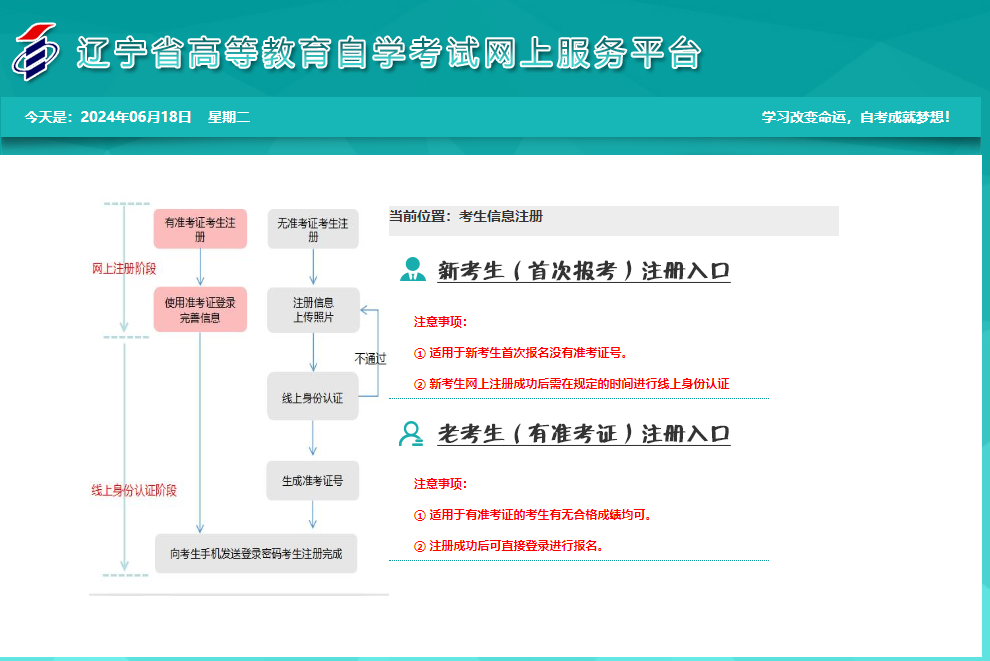Click the 无准考证考生注册 flowchart box
This screenshot has height=661, width=990.
pyautogui.click(x=313, y=229)
